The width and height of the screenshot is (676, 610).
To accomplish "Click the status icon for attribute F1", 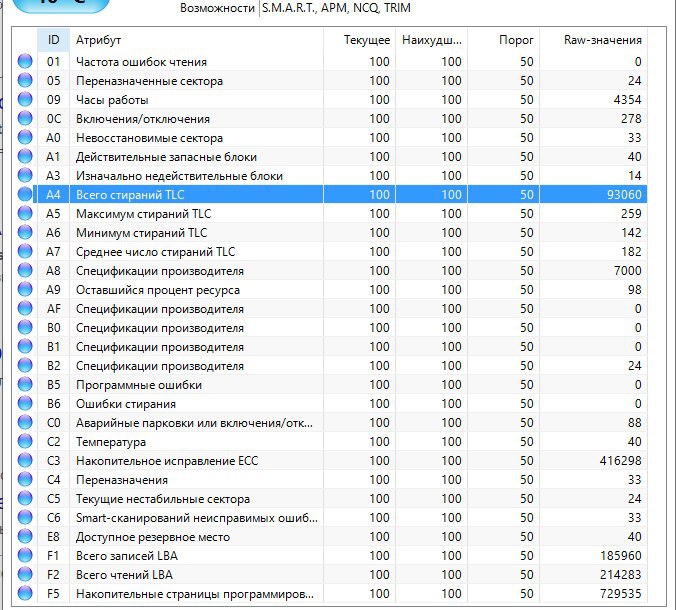I will pos(25,555).
